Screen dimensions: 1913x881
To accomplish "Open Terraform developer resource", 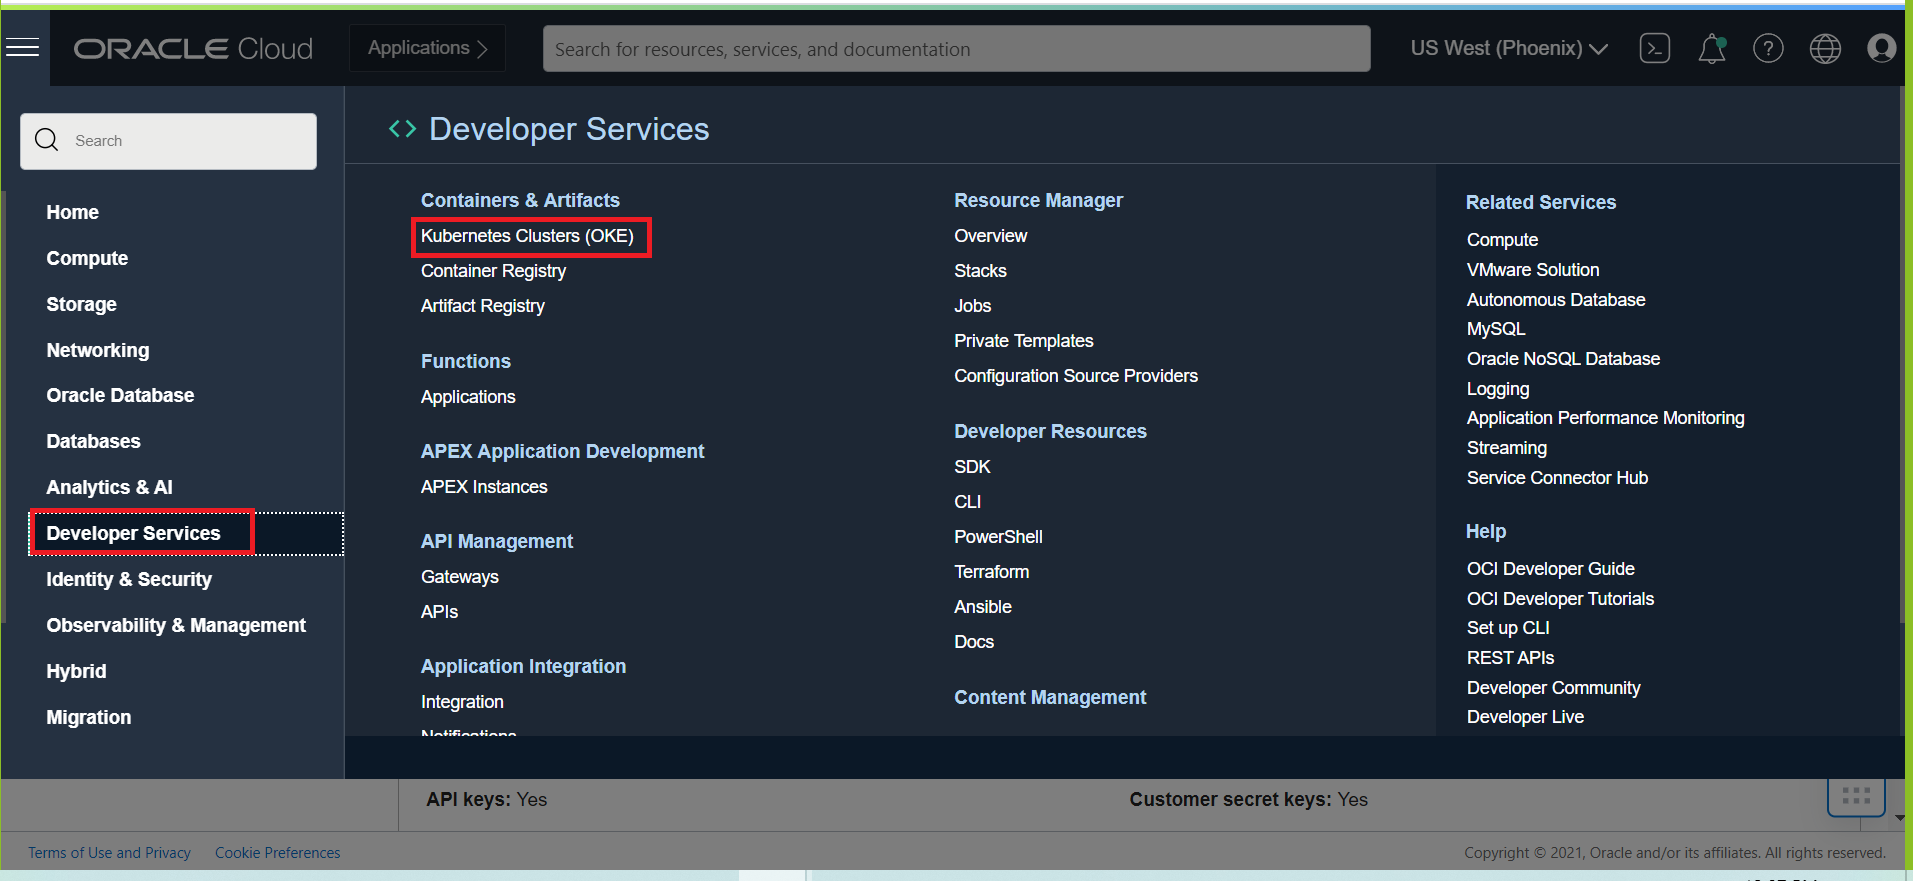I will coord(991,572).
